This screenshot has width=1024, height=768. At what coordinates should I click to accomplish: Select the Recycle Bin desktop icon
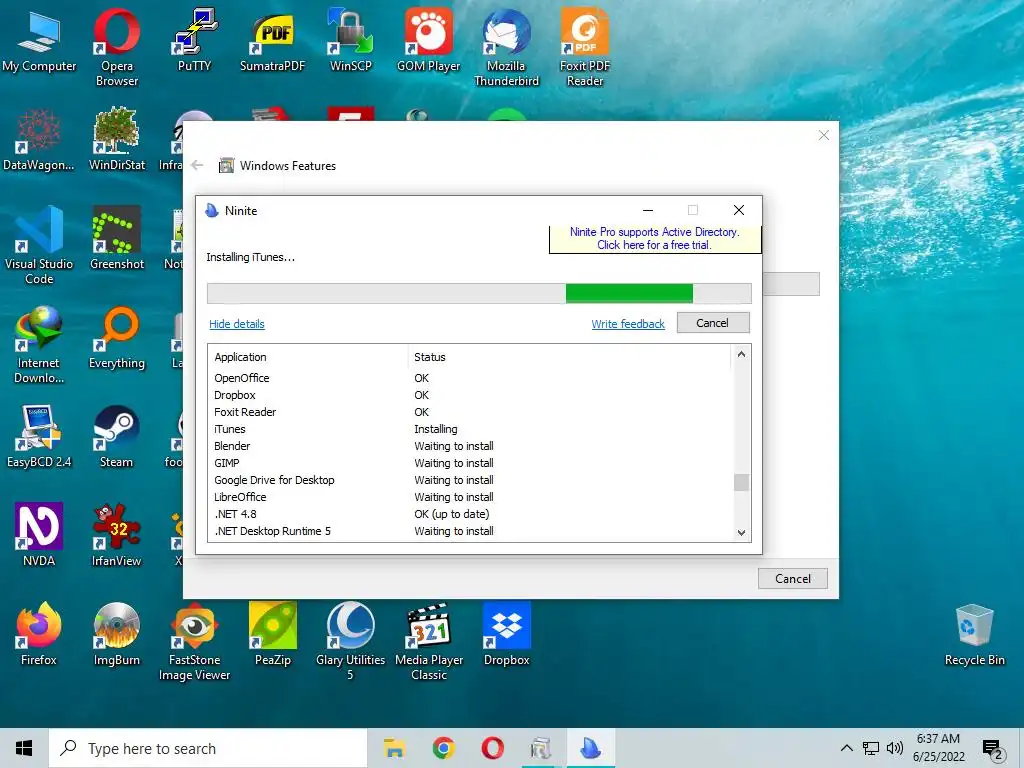point(974,635)
